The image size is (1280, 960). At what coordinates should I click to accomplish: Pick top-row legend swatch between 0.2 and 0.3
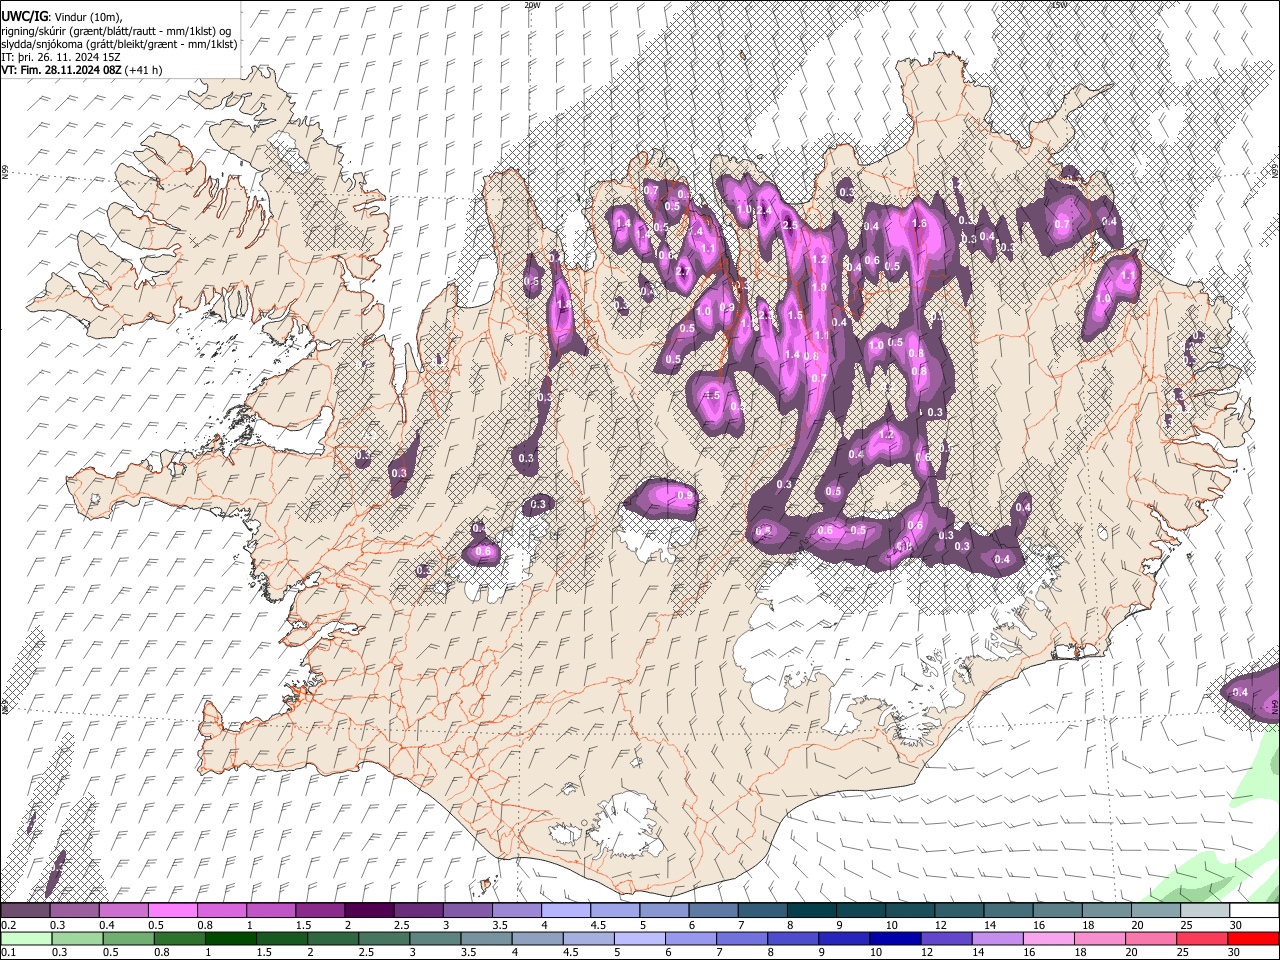tap(26, 911)
